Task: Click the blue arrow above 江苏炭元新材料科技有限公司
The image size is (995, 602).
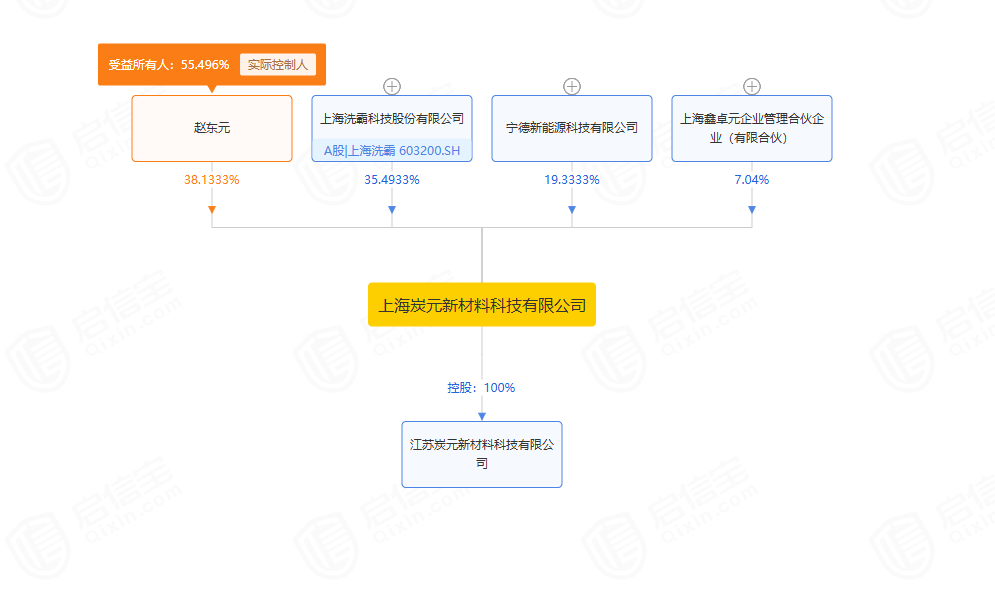Action: click(x=482, y=416)
